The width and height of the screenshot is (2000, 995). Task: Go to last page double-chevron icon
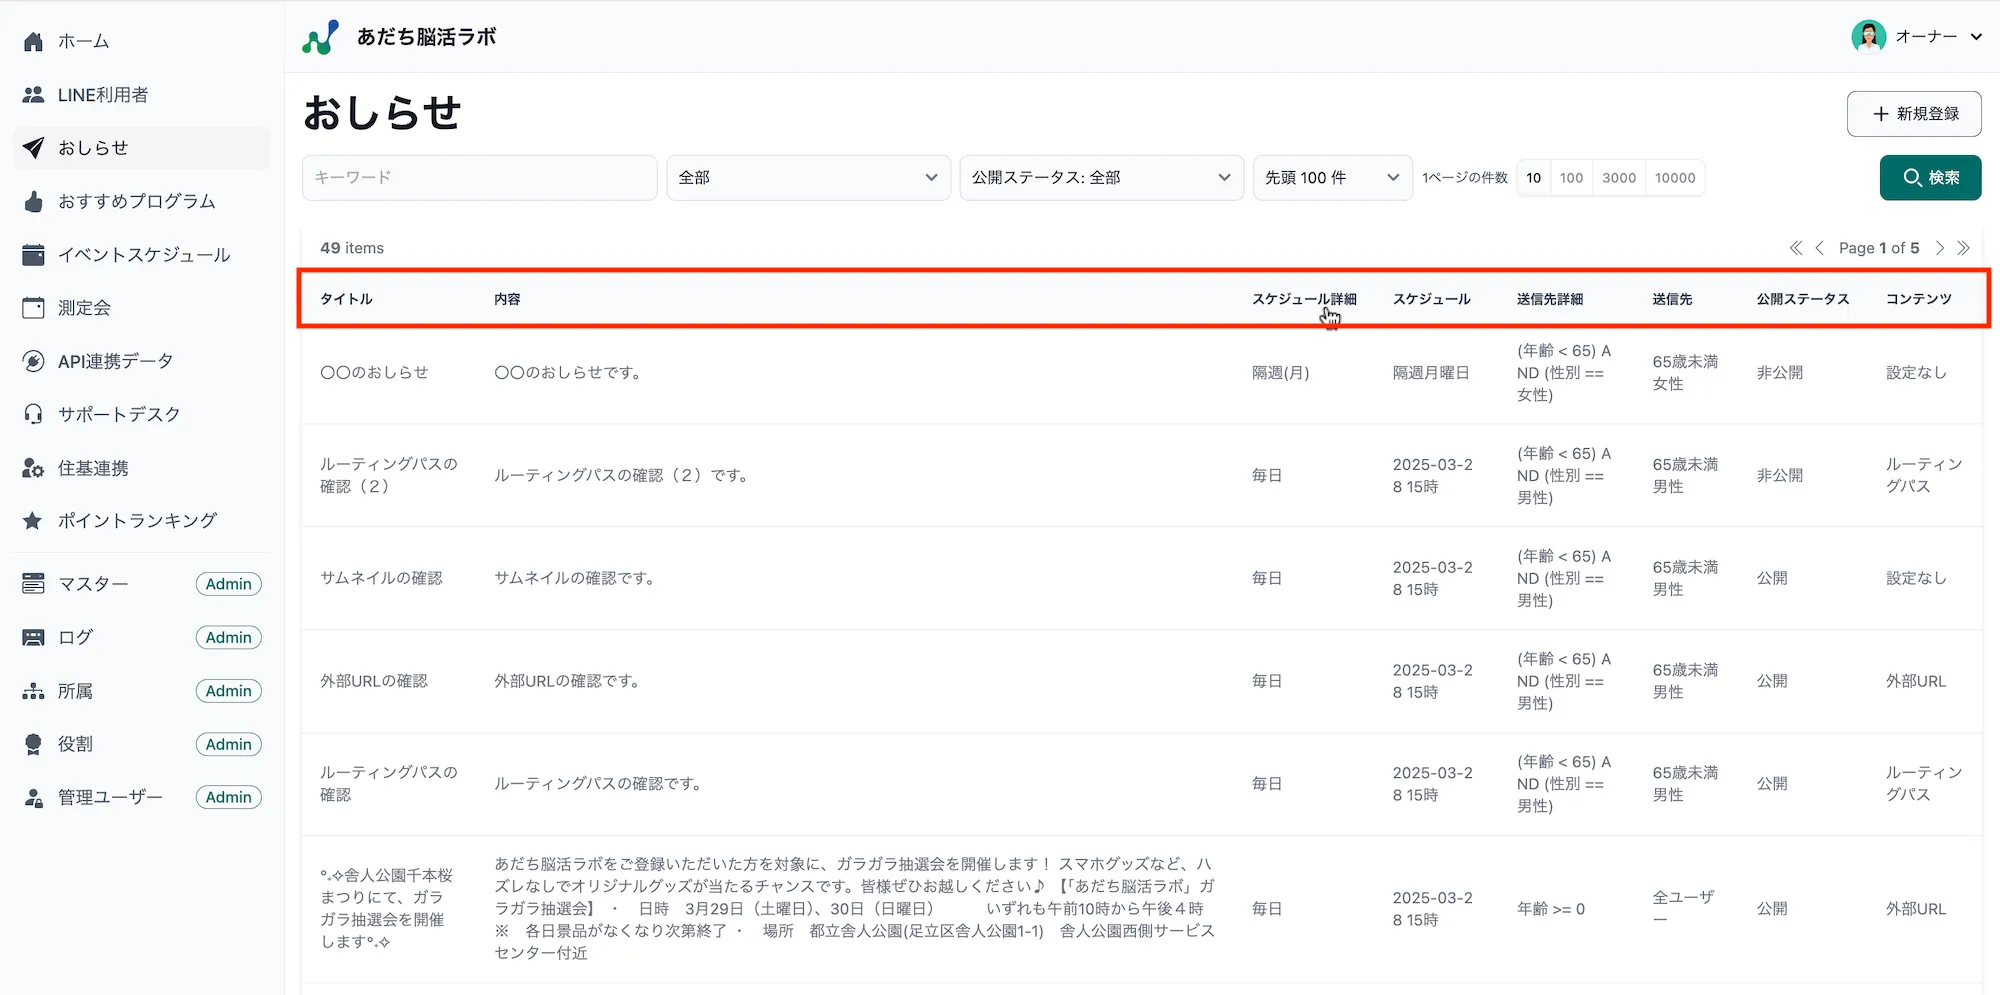(1964, 248)
